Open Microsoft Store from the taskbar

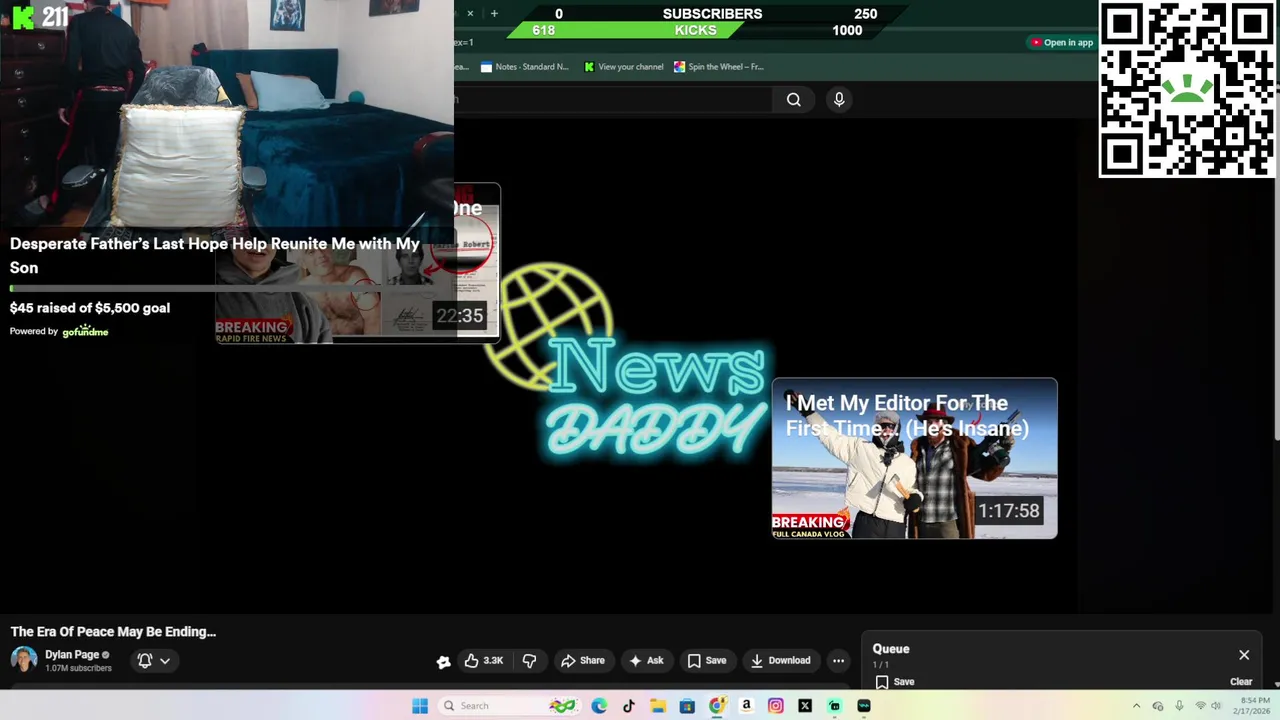pyautogui.click(x=687, y=706)
